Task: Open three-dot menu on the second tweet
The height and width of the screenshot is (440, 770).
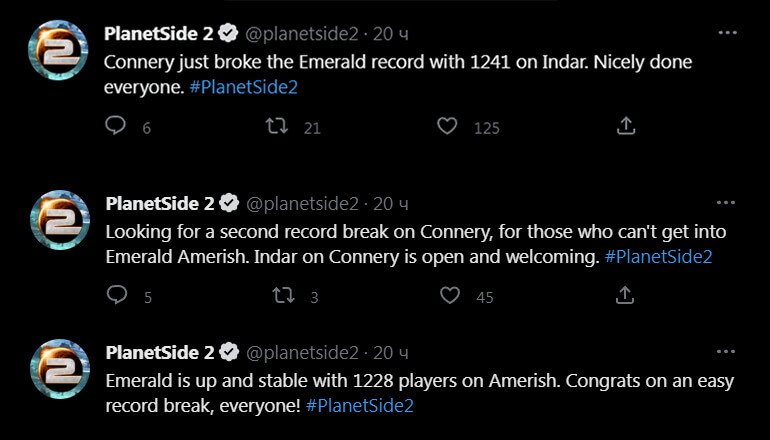Action: click(x=726, y=203)
